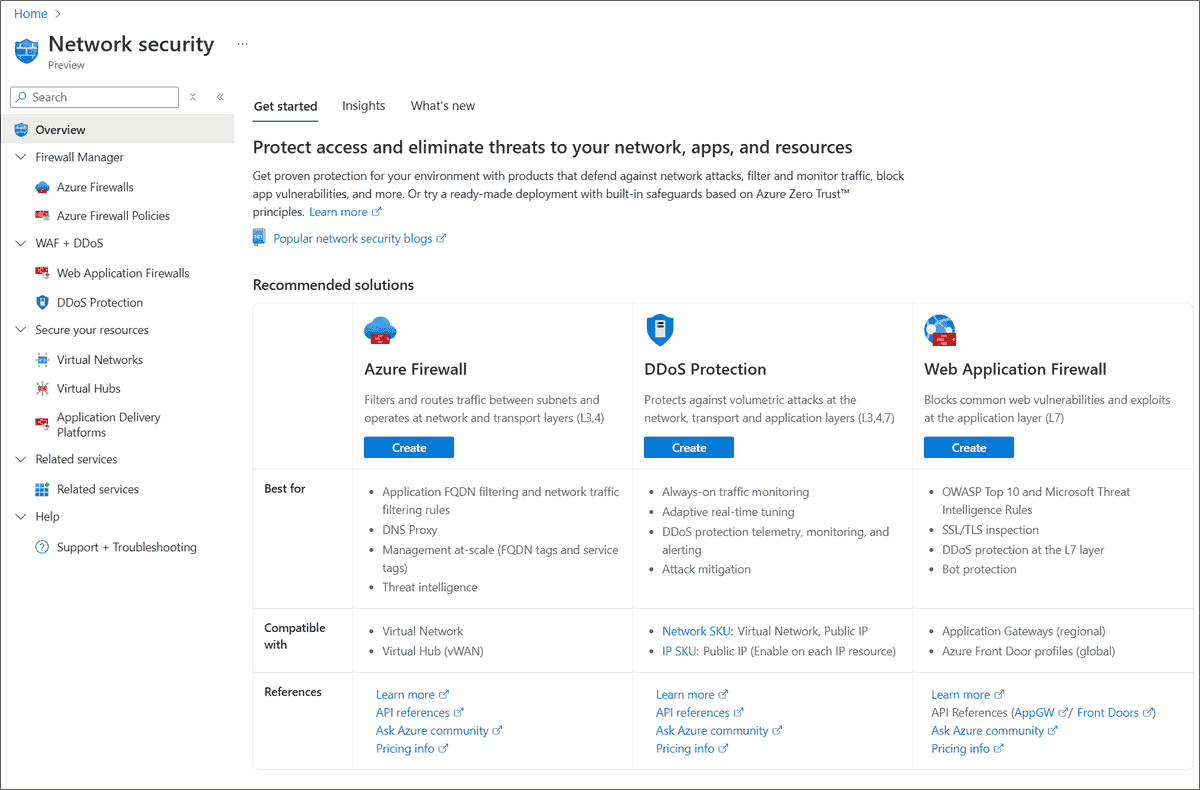Click Create under Web Application Firewall
Viewport: 1200px width, 790px height.
(969, 448)
